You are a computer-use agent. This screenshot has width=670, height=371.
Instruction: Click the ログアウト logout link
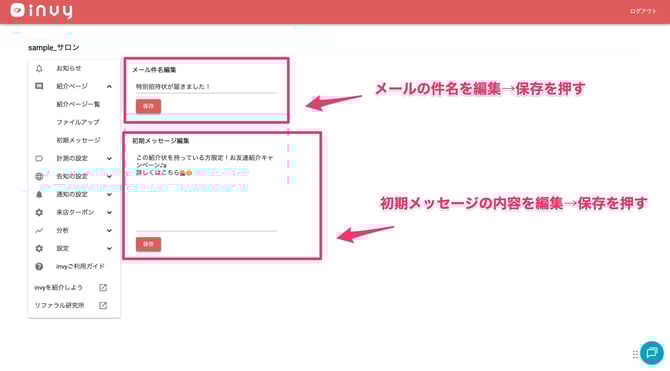click(x=643, y=12)
